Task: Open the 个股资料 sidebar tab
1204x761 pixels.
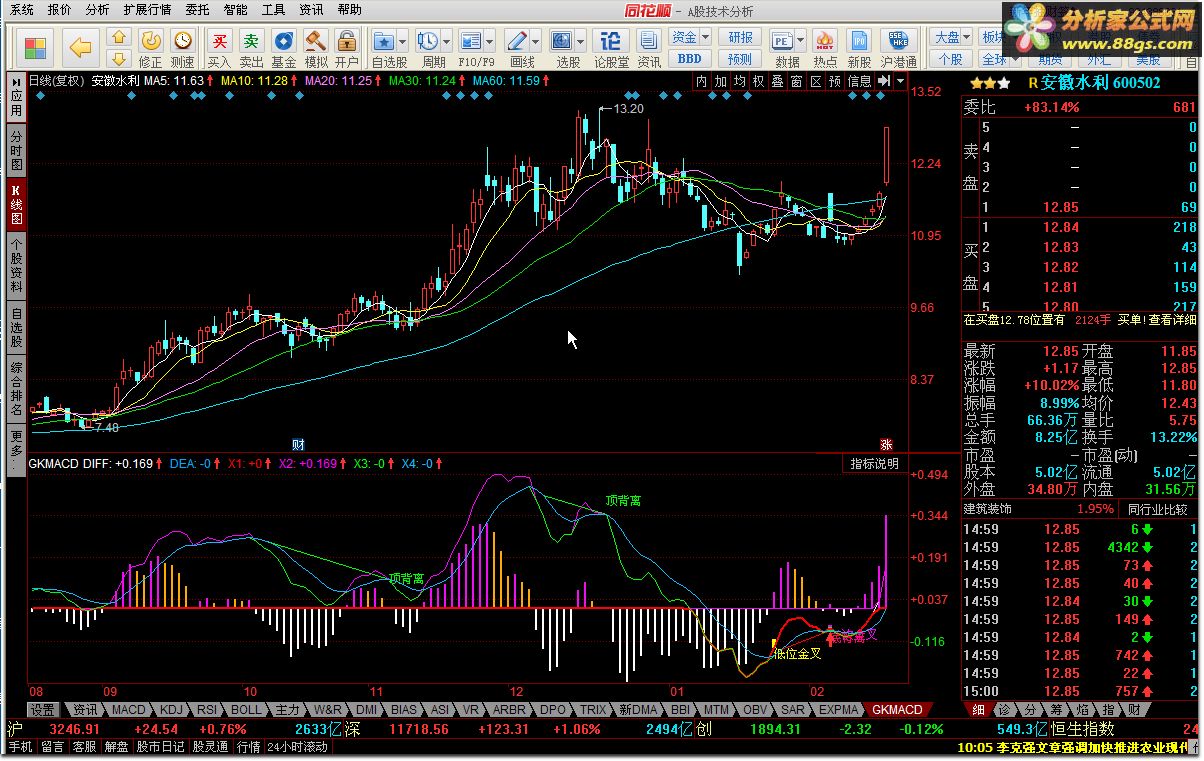Action: point(16,264)
